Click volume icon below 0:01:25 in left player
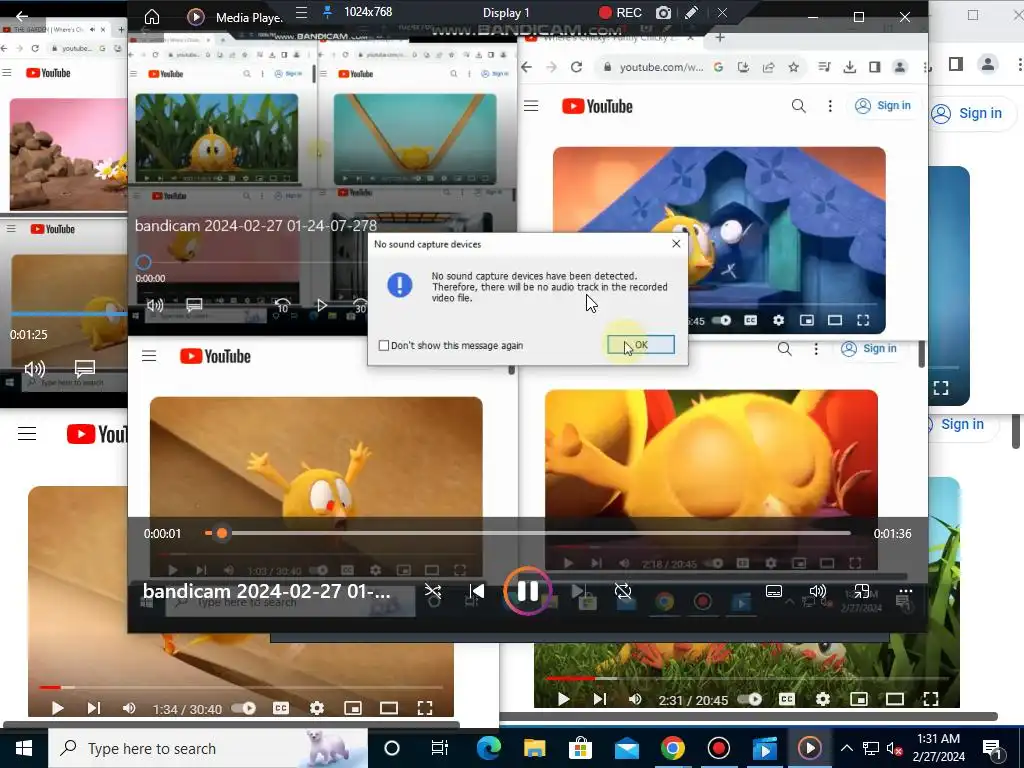The height and width of the screenshot is (768, 1024). click(35, 369)
